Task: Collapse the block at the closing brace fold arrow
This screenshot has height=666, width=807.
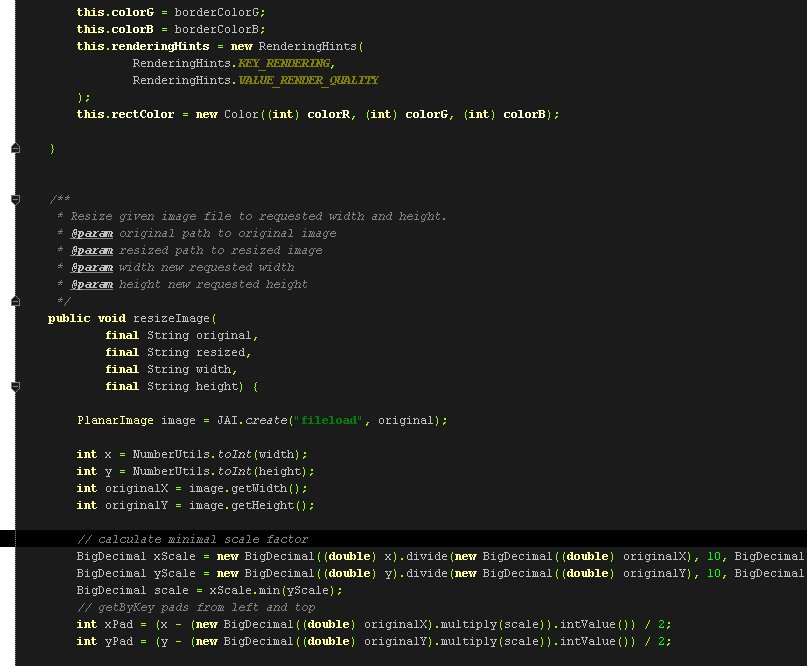Action: coord(14,147)
